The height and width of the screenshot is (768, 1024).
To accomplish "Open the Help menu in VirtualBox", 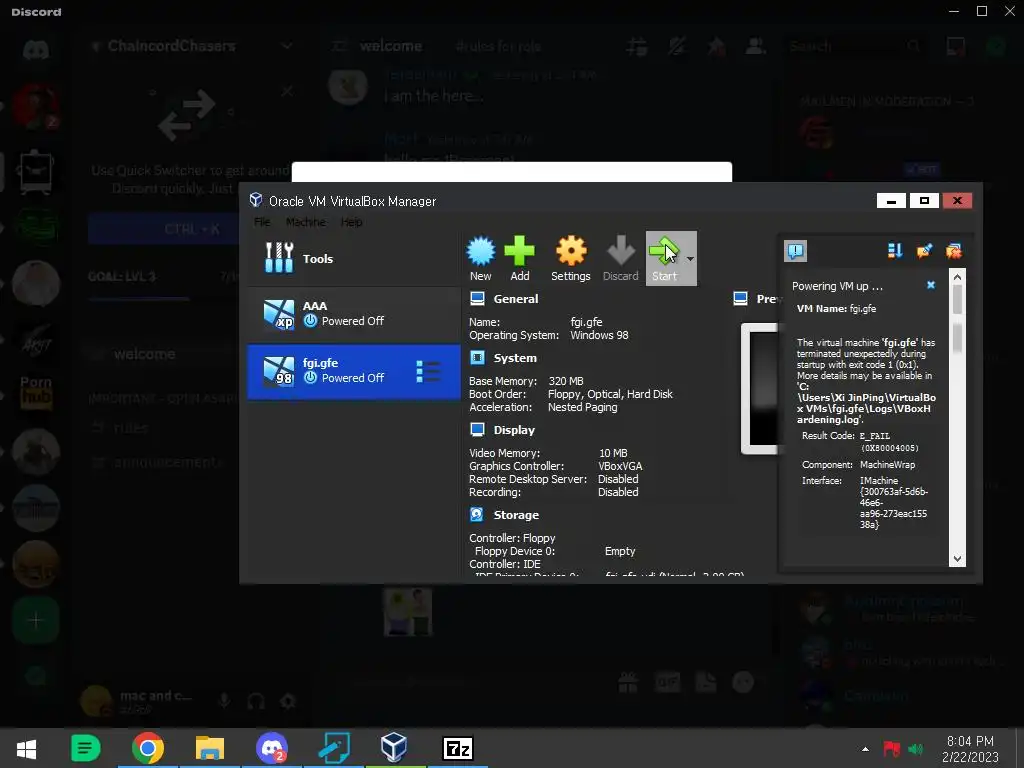I will (x=351, y=222).
